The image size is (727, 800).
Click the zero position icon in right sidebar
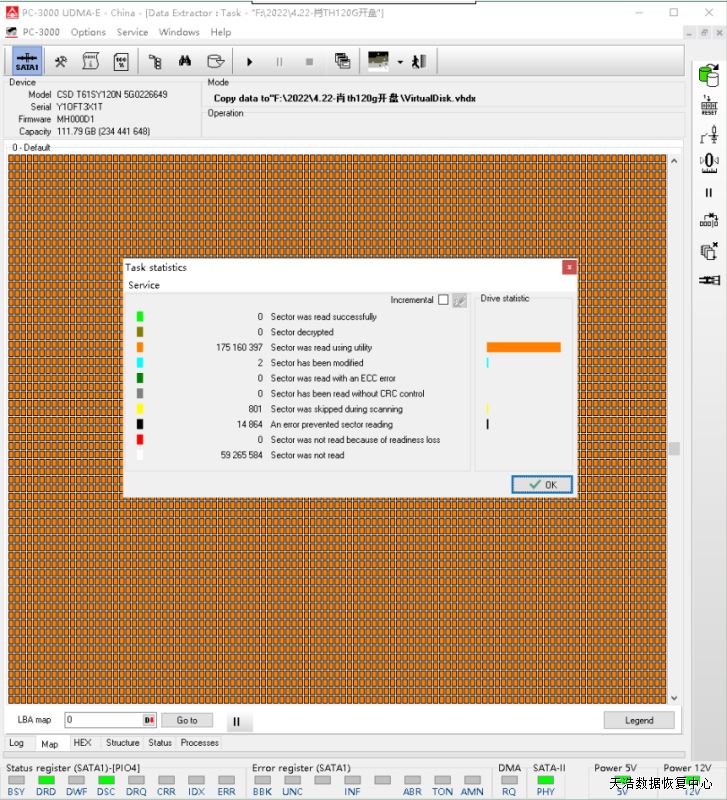[709, 160]
